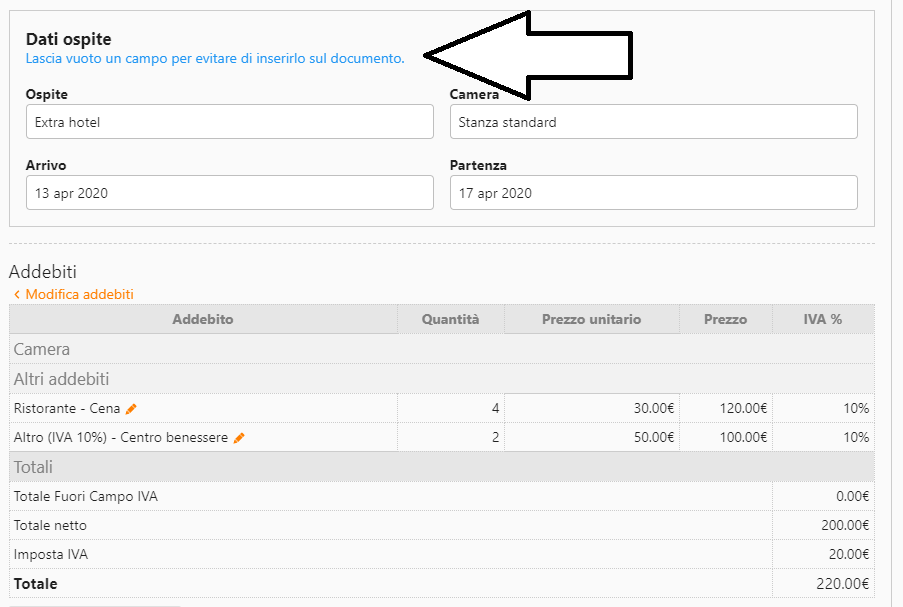
Task: Click the Quantità column header
Action: (x=450, y=319)
